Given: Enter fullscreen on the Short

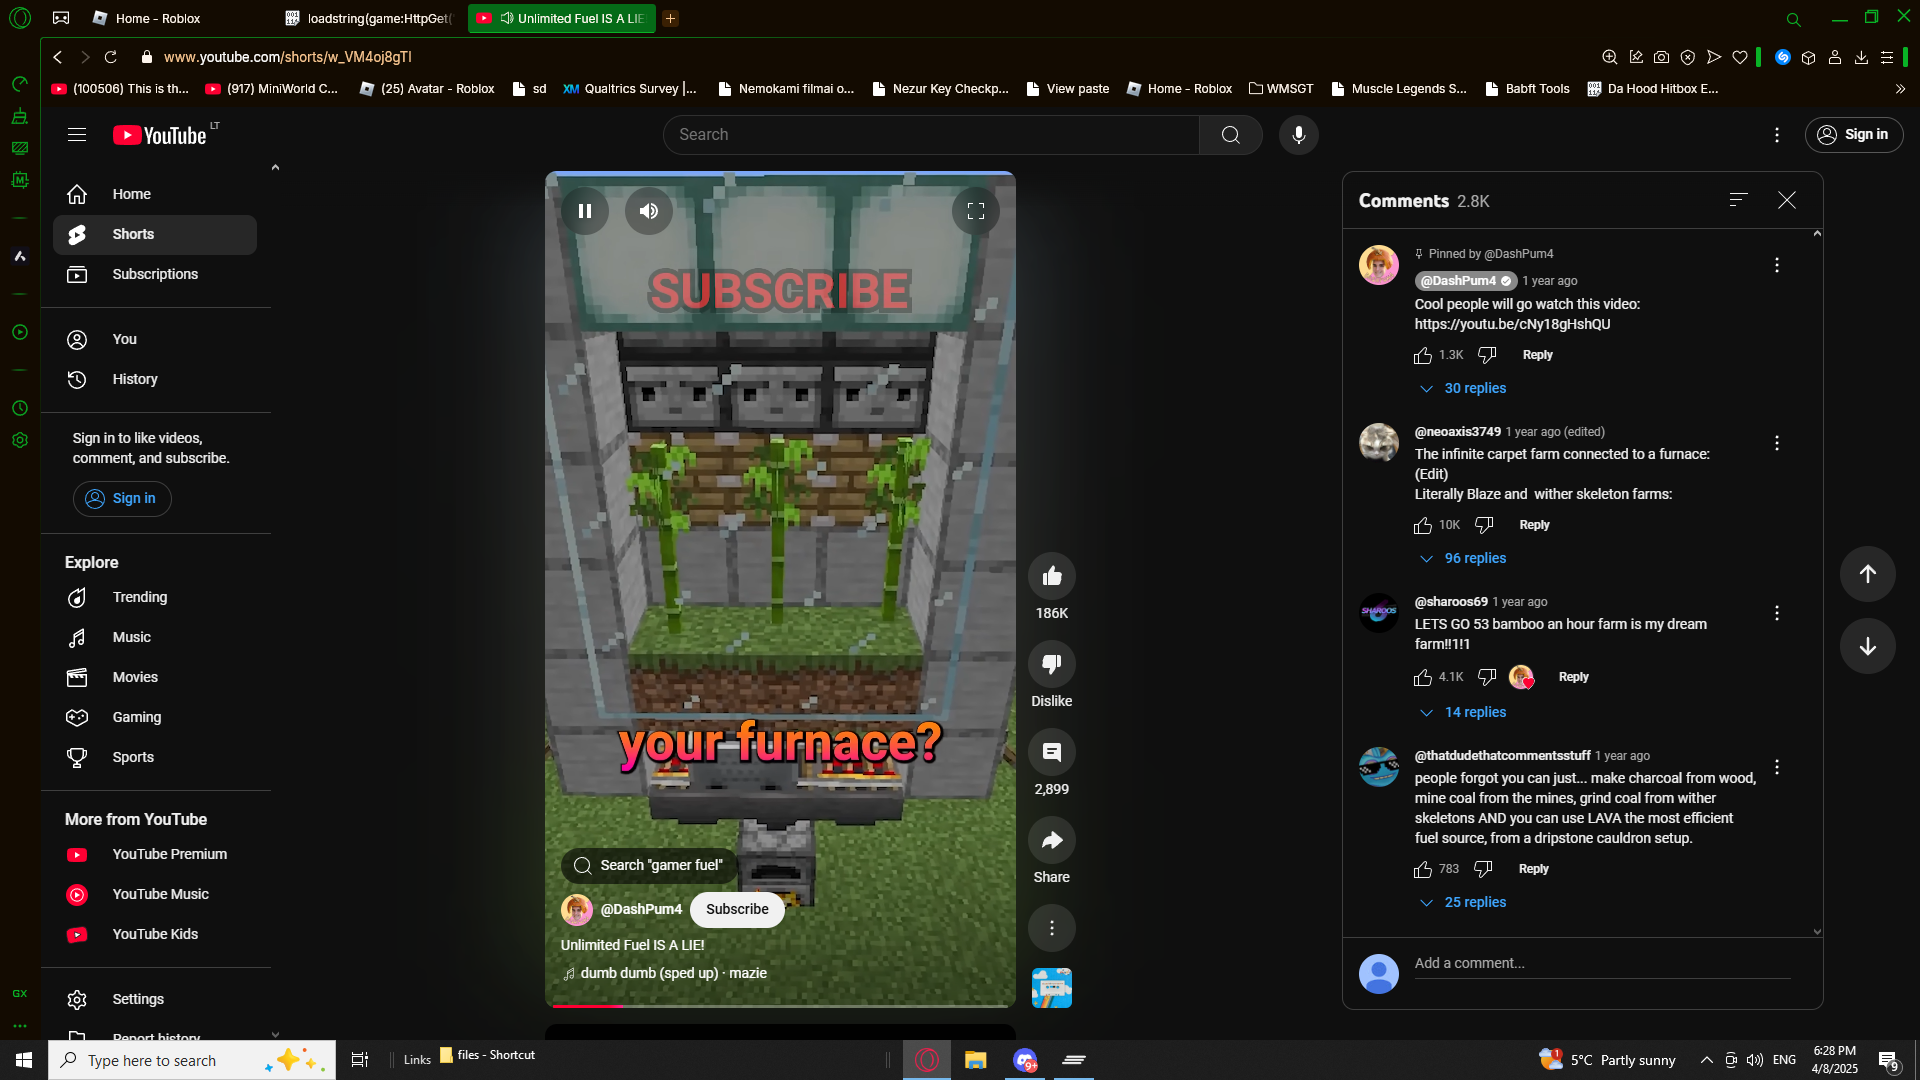Looking at the screenshot, I should 975,211.
